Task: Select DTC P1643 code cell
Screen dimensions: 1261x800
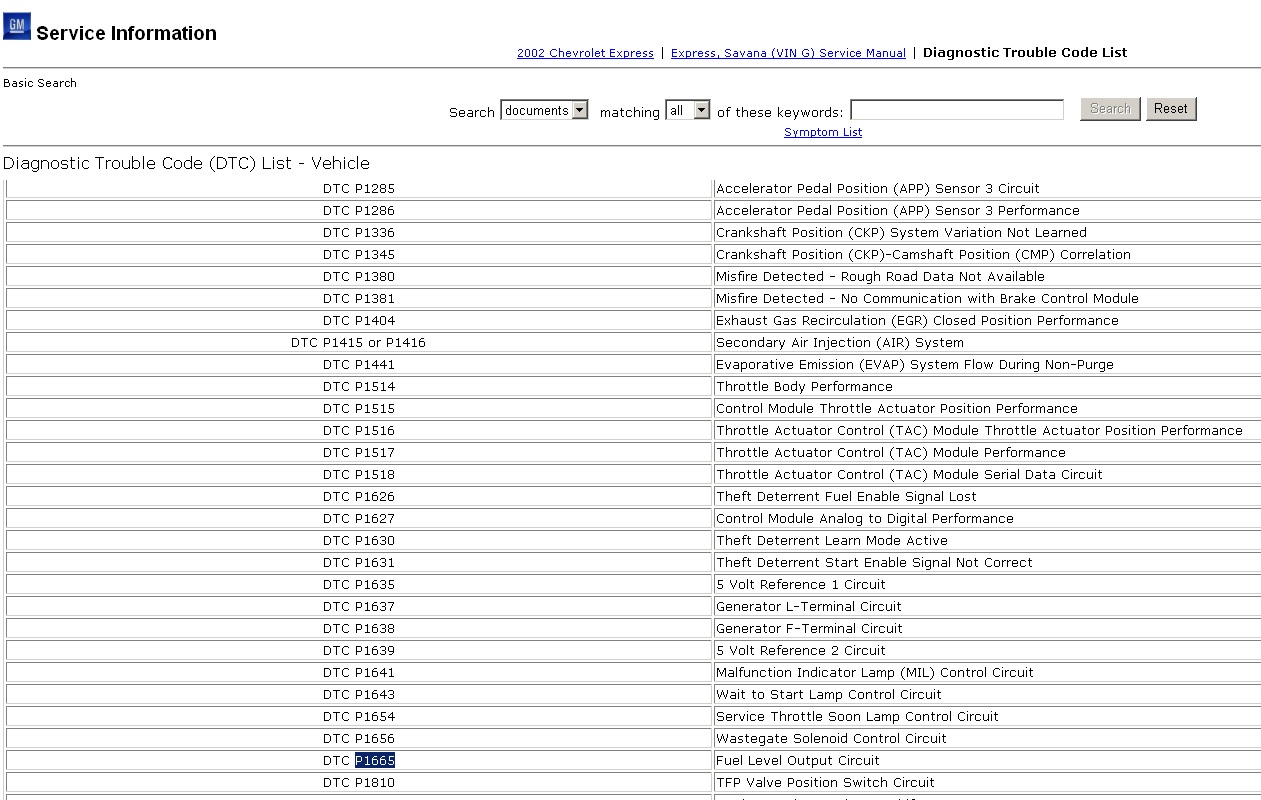Action: point(359,694)
